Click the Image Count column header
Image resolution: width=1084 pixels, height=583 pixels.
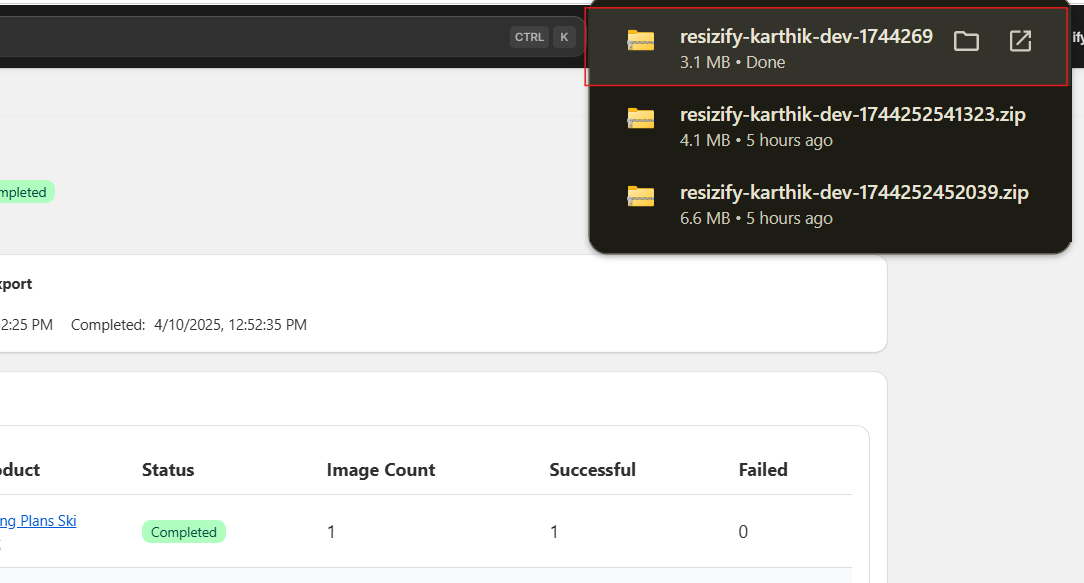[x=381, y=469]
